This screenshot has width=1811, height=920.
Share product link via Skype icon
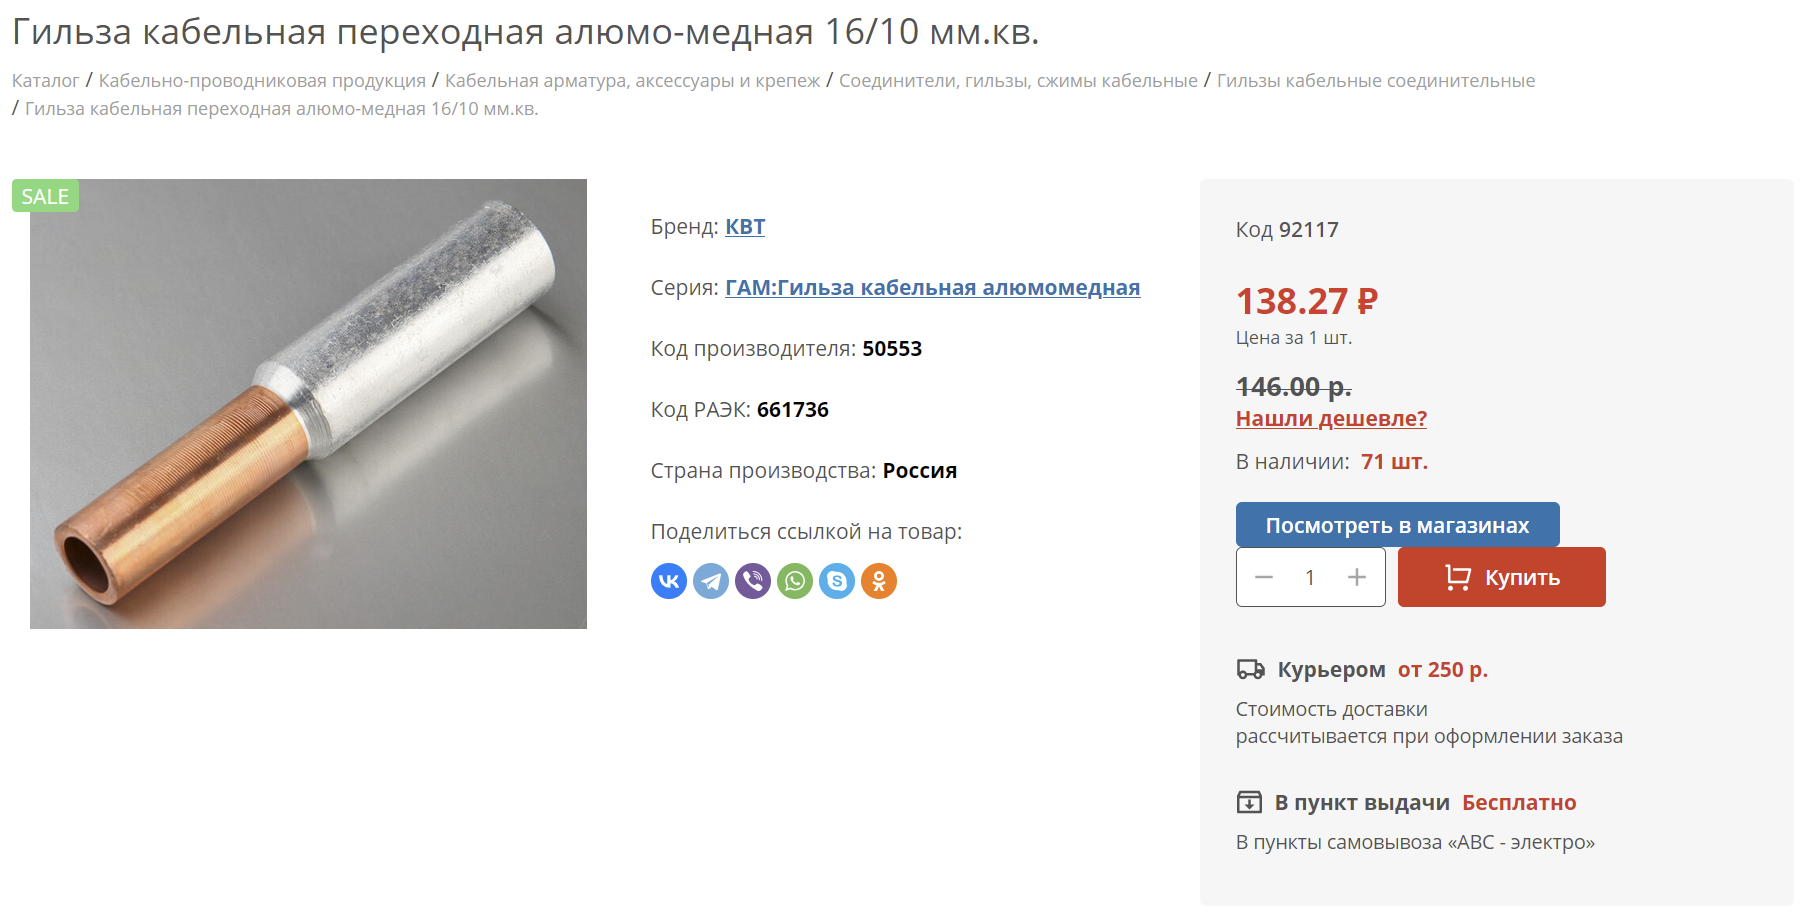pos(837,581)
